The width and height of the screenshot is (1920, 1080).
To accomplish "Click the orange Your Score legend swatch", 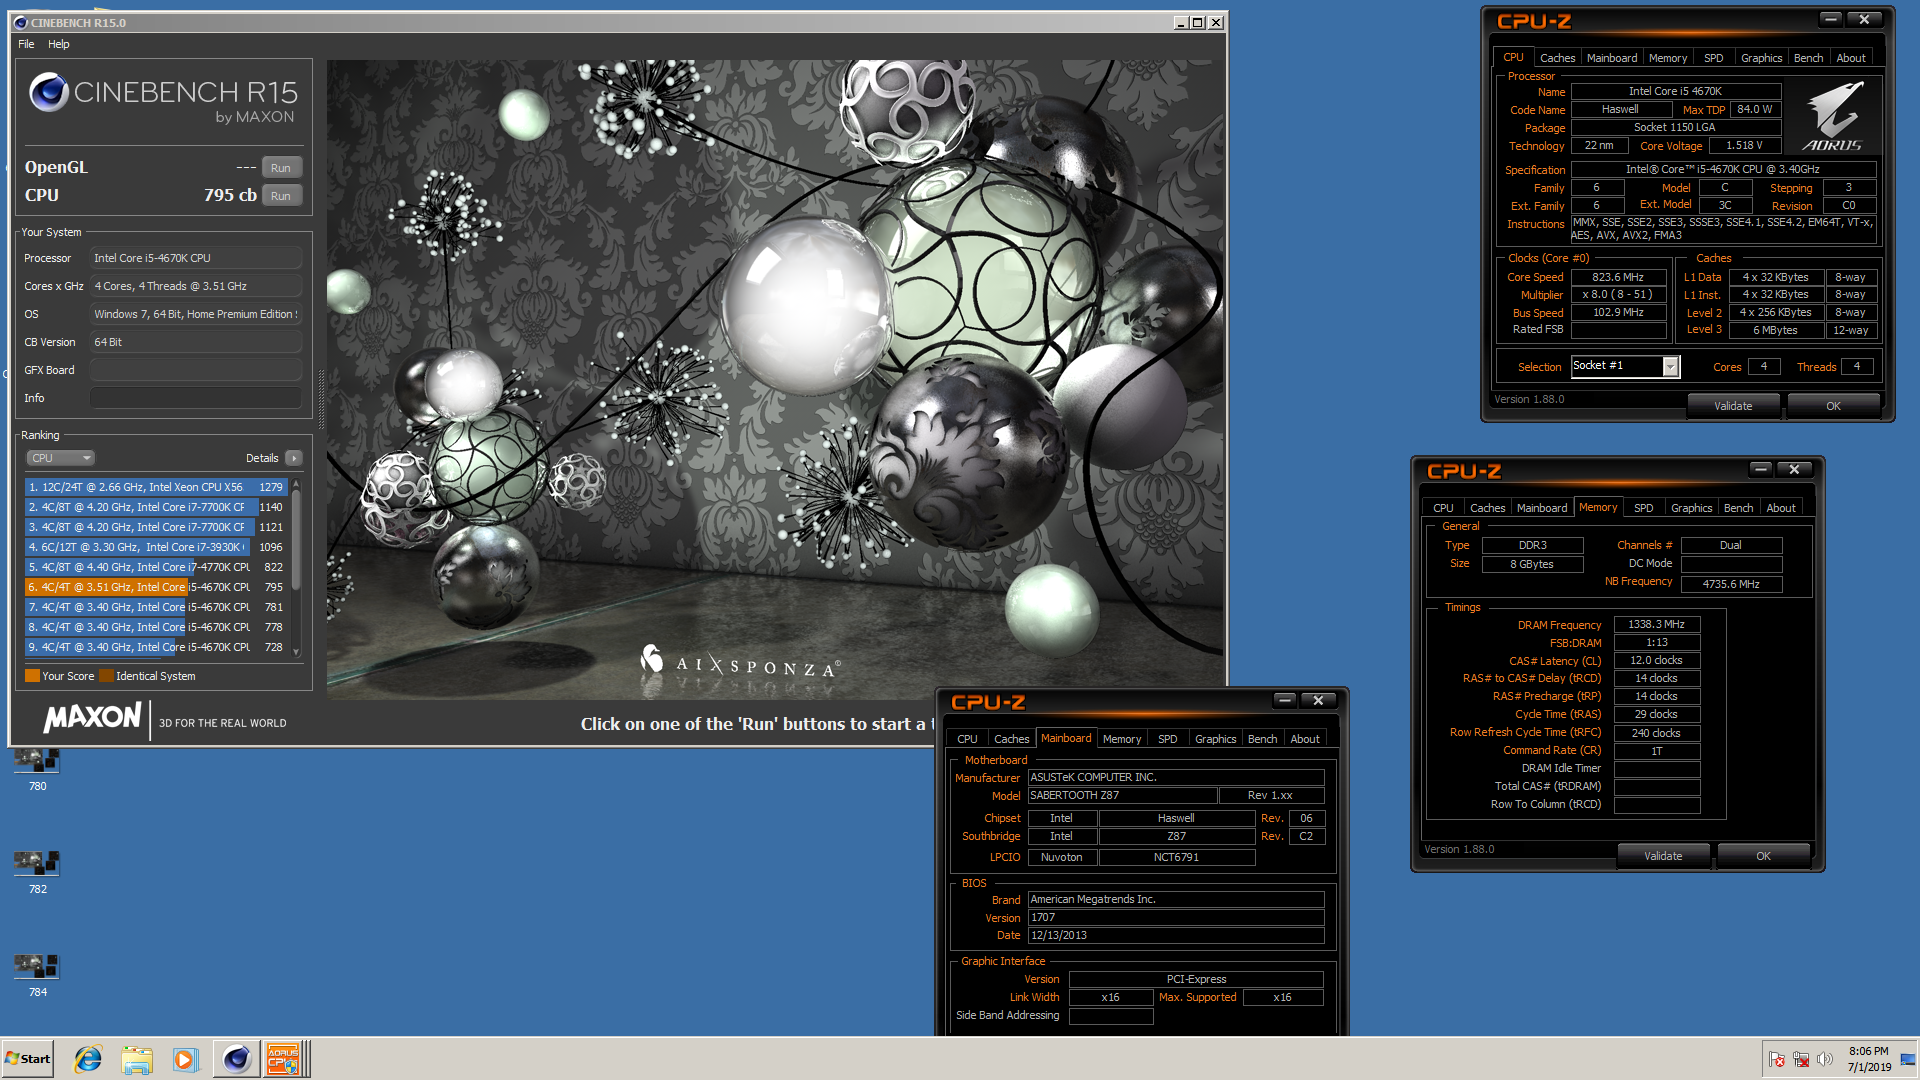I will pyautogui.click(x=32, y=676).
